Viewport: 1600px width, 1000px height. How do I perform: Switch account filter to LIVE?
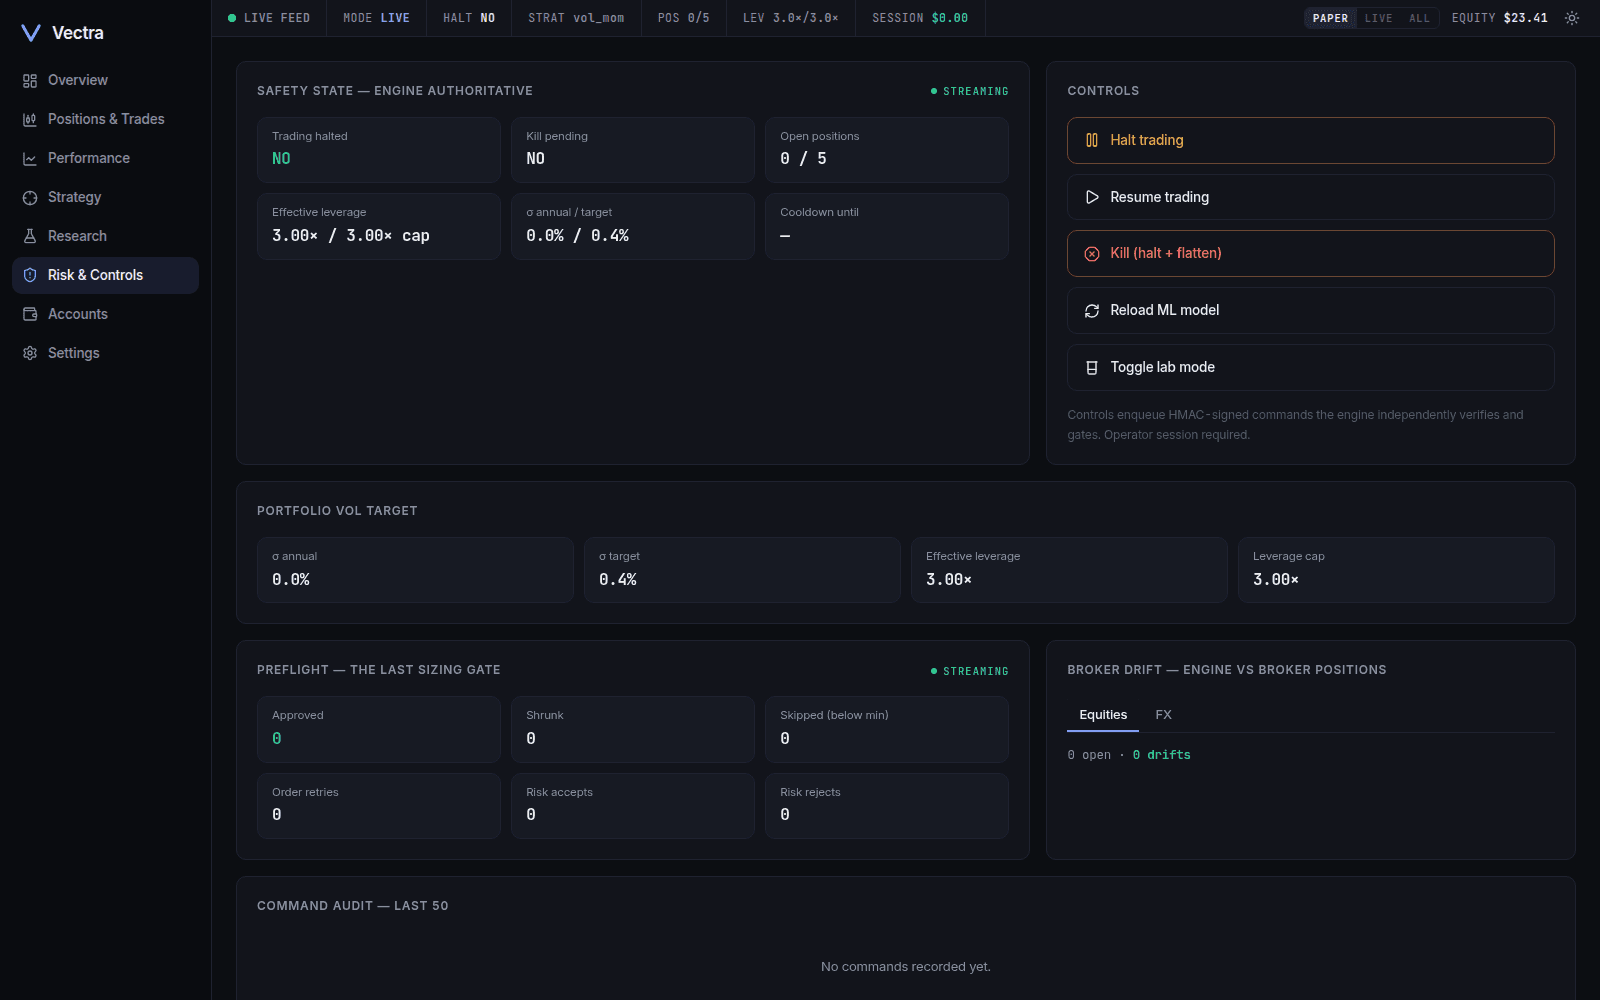click(x=1378, y=18)
